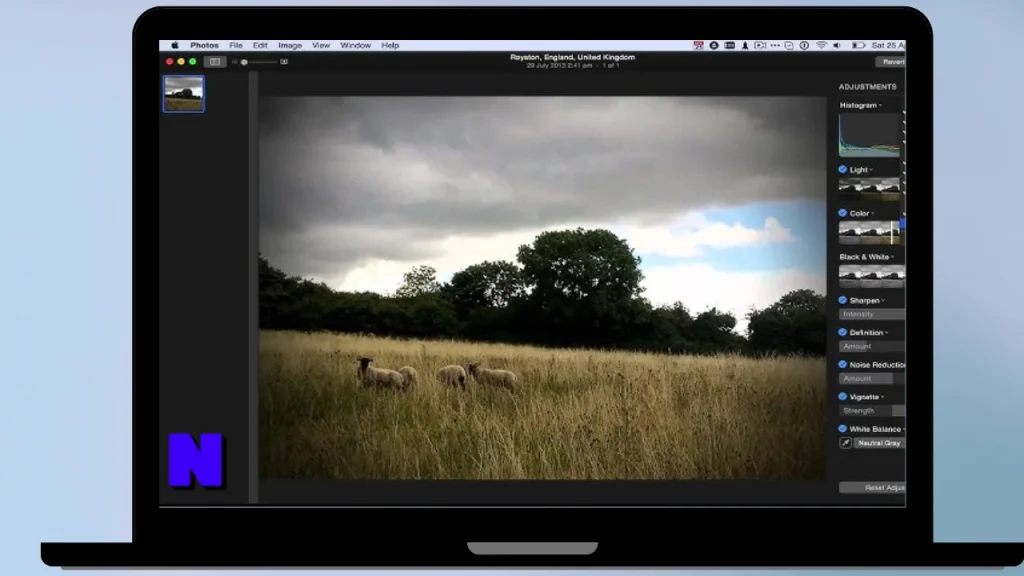The height and width of the screenshot is (576, 1024).
Task: Toggle the Sharpen adjustment checkmark
Action: tap(842, 300)
